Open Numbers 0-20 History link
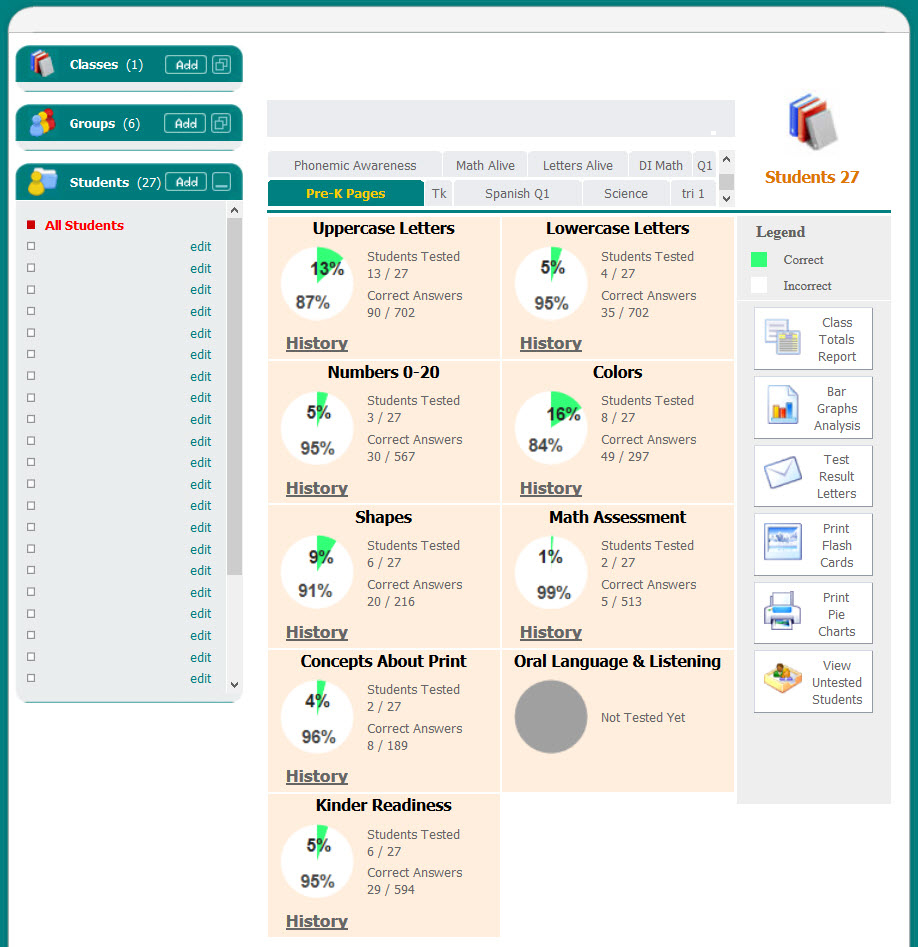Image resolution: width=918 pixels, height=947 pixels. 316,488
